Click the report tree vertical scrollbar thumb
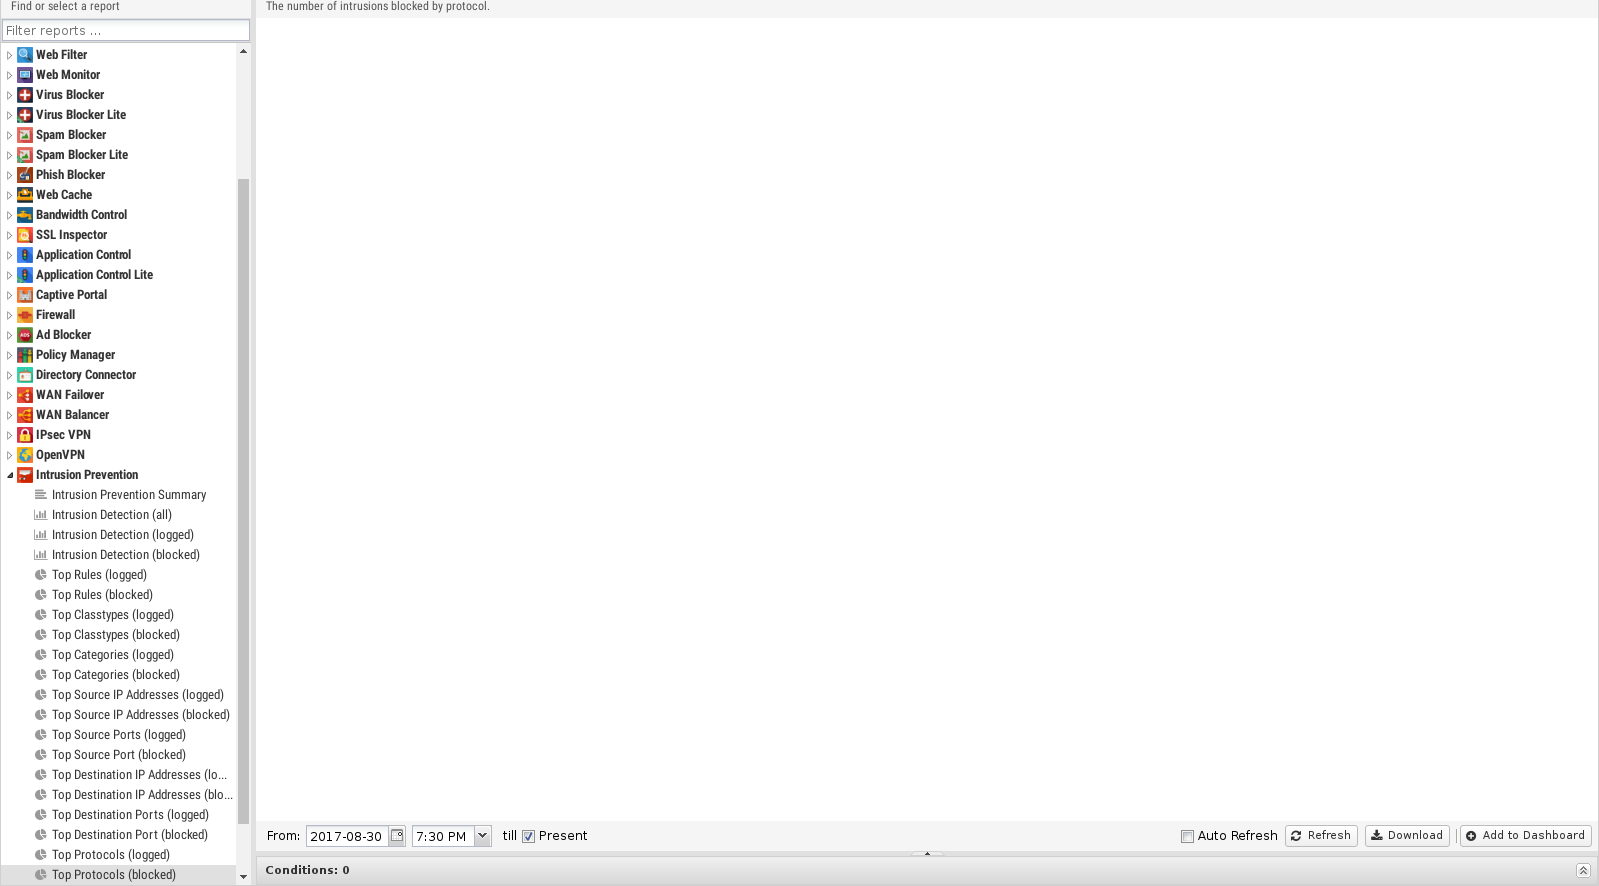The height and width of the screenshot is (886, 1599). pyautogui.click(x=243, y=500)
